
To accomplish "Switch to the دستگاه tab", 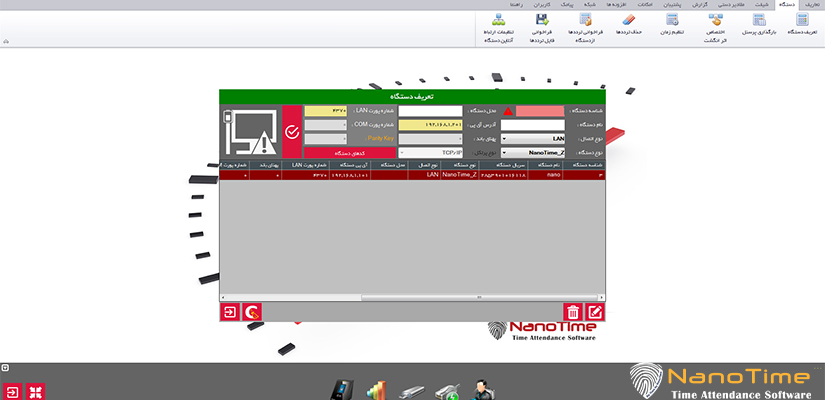I will click(x=787, y=4).
